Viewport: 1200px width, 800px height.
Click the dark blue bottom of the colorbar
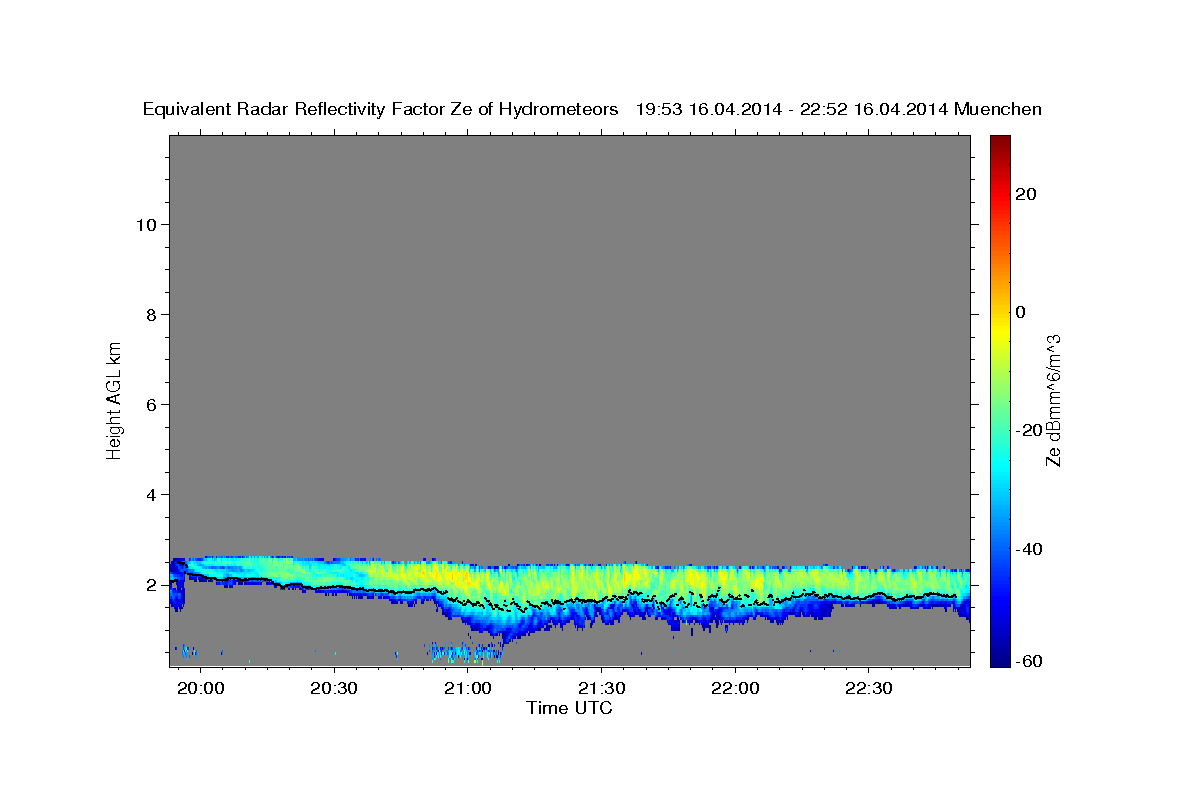click(1000, 658)
